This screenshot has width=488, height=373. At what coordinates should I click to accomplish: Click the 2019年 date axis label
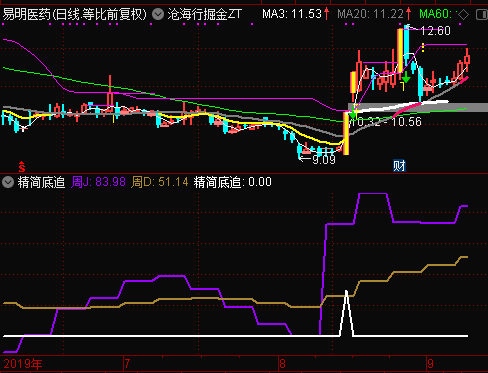tap(23, 364)
